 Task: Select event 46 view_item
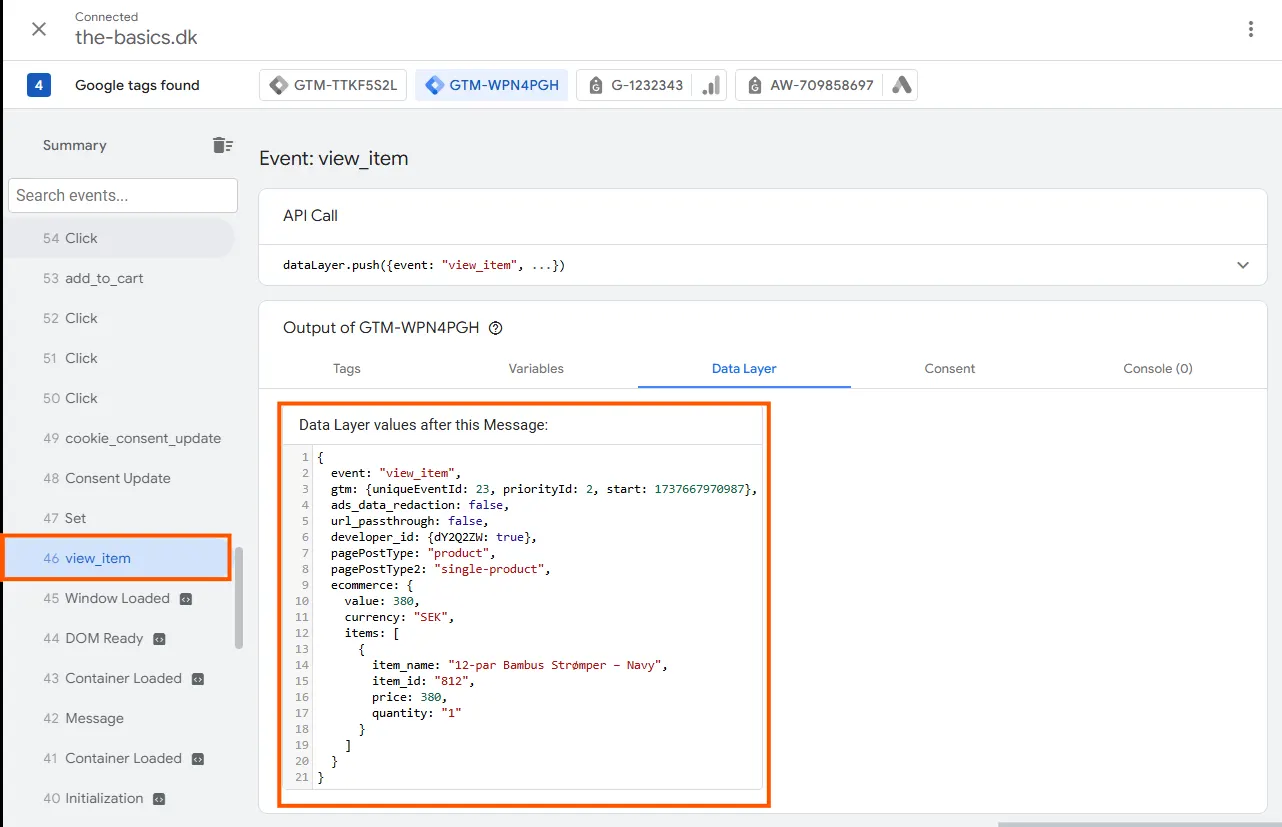click(118, 558)
